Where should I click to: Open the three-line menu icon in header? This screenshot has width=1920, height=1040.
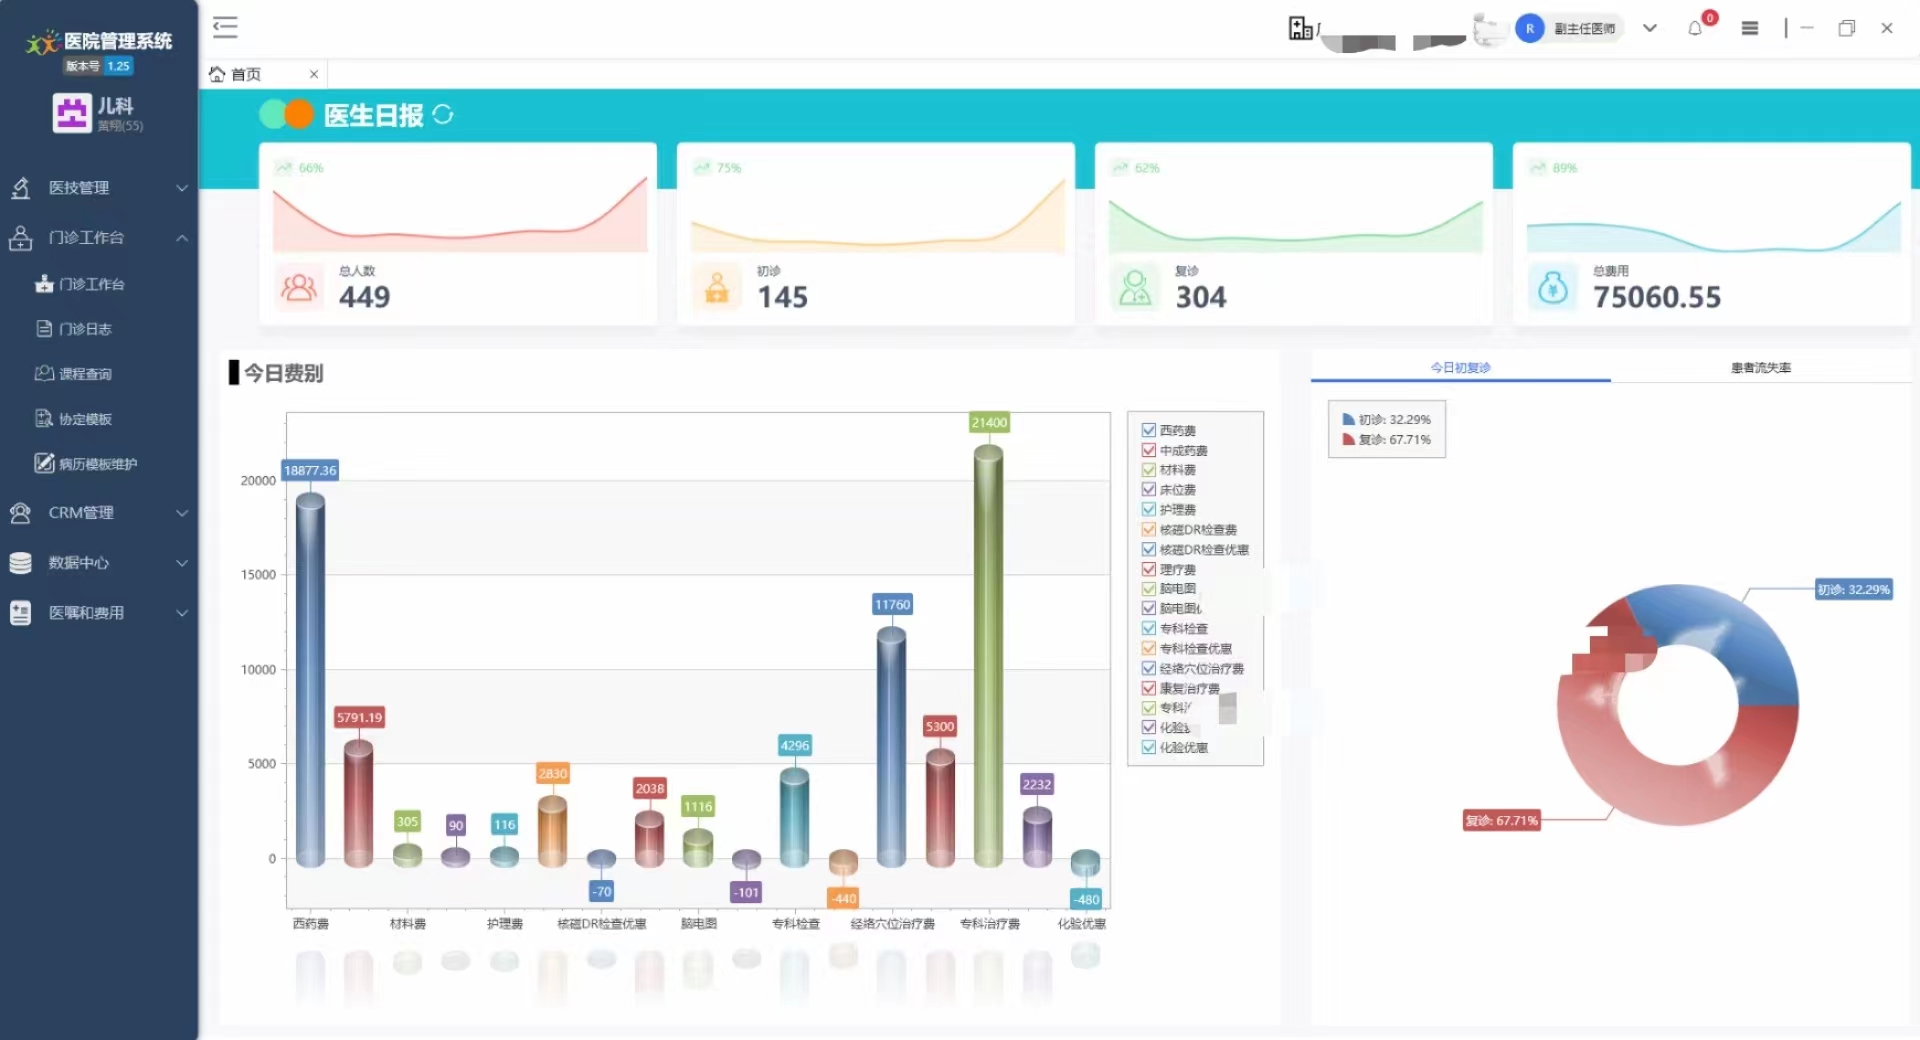coord(1750,28)
